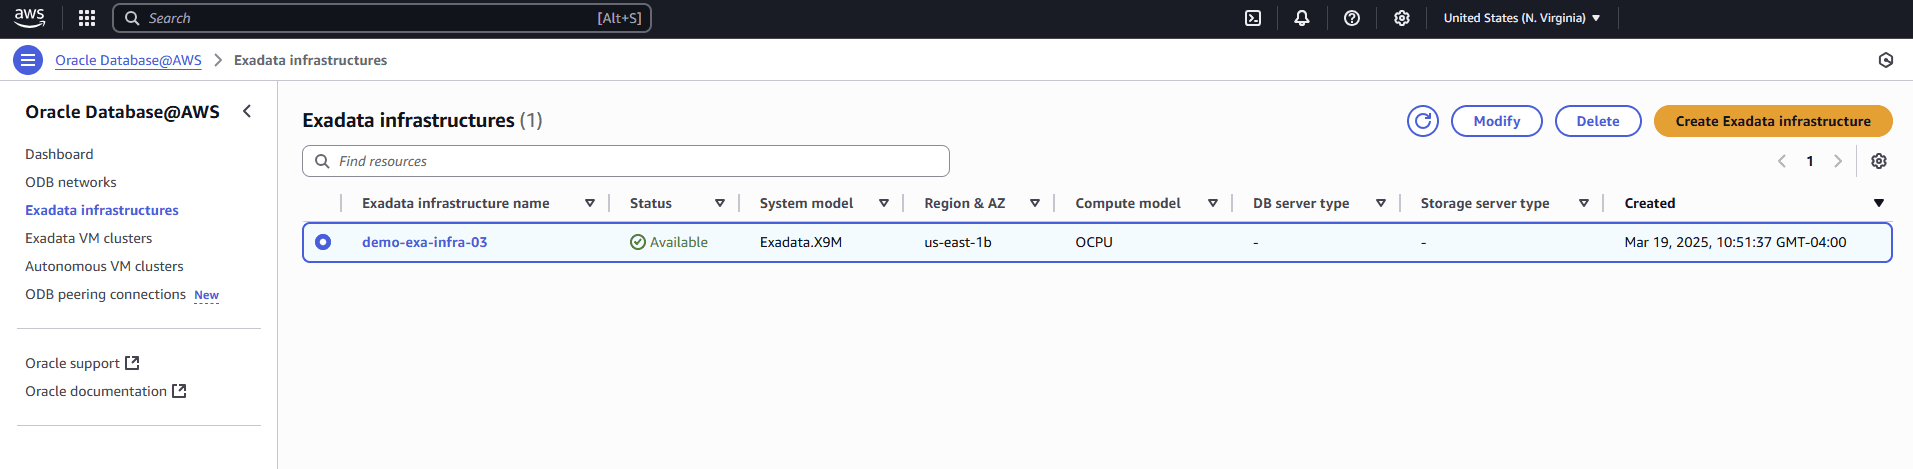Click the Available status check icon
The height and width of the screenshot is (469, 1913).
click(638, 242)
